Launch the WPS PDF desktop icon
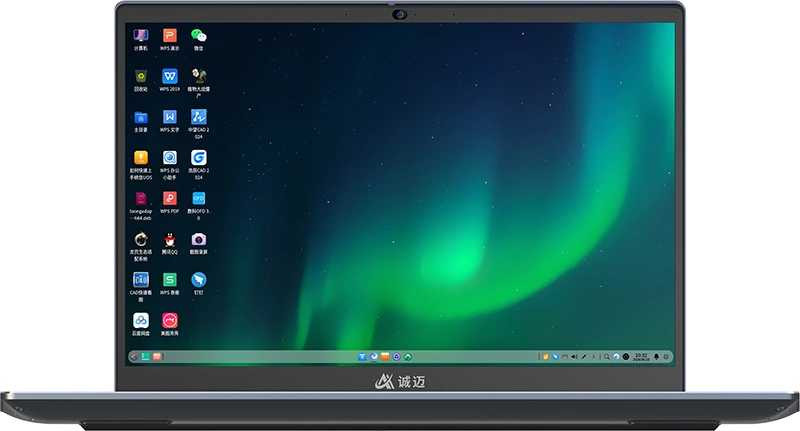The height and width of the screenshot is (431, 800). tap(170, 199)
